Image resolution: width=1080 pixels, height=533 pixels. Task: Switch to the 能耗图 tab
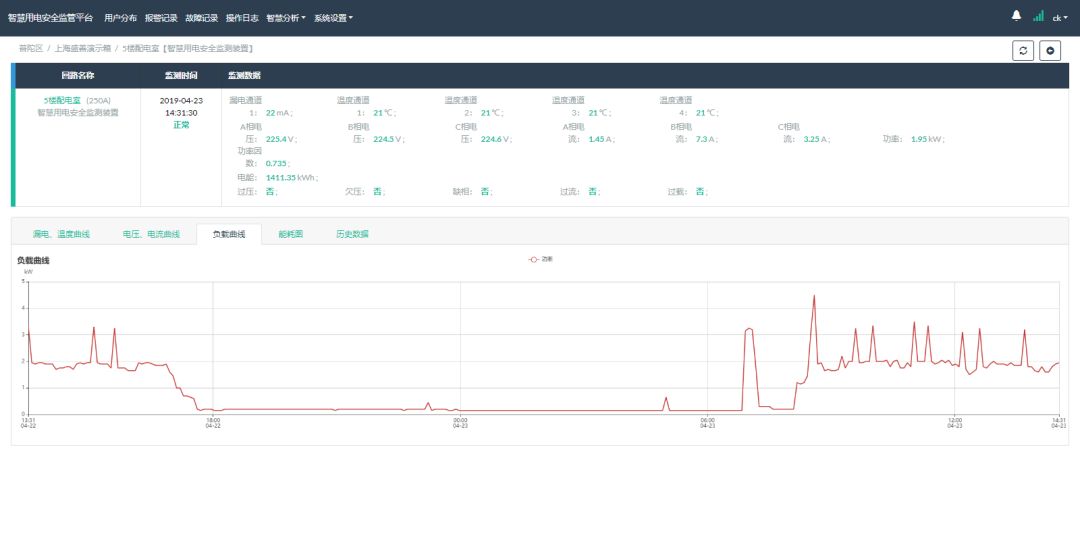[x=291, y=234]
